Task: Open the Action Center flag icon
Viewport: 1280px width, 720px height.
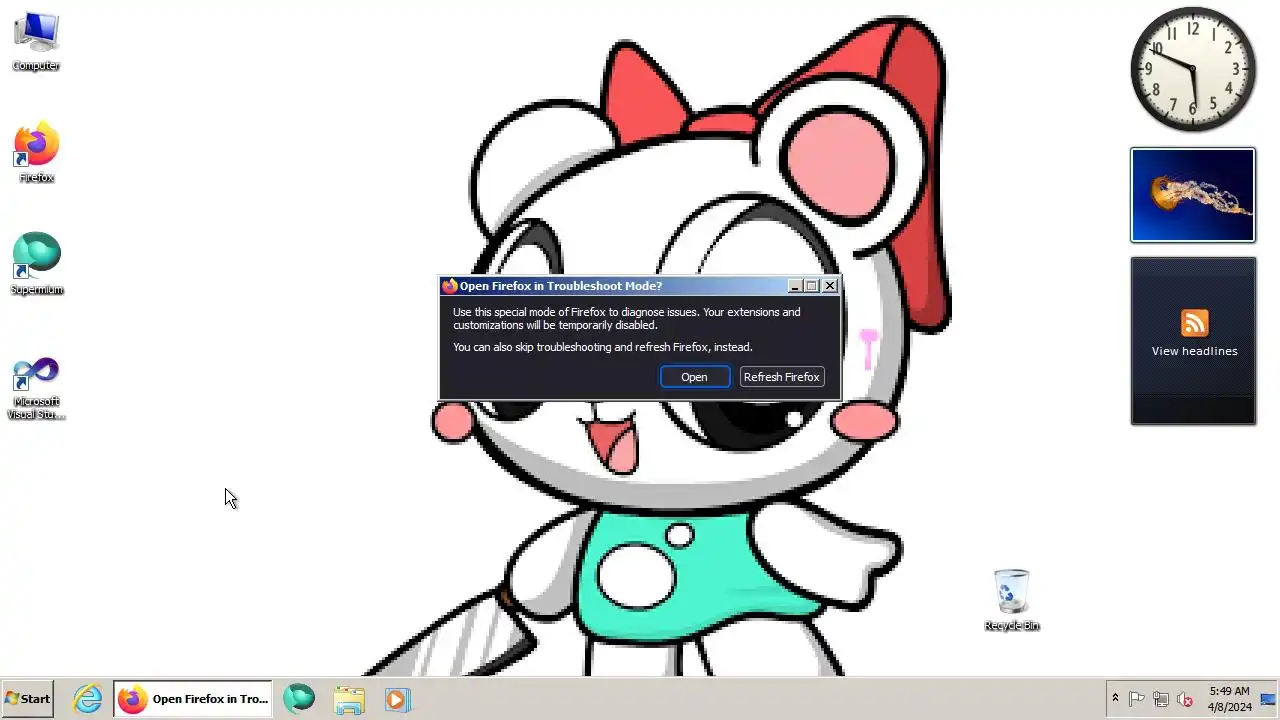Action: (x=1137, y=699)
